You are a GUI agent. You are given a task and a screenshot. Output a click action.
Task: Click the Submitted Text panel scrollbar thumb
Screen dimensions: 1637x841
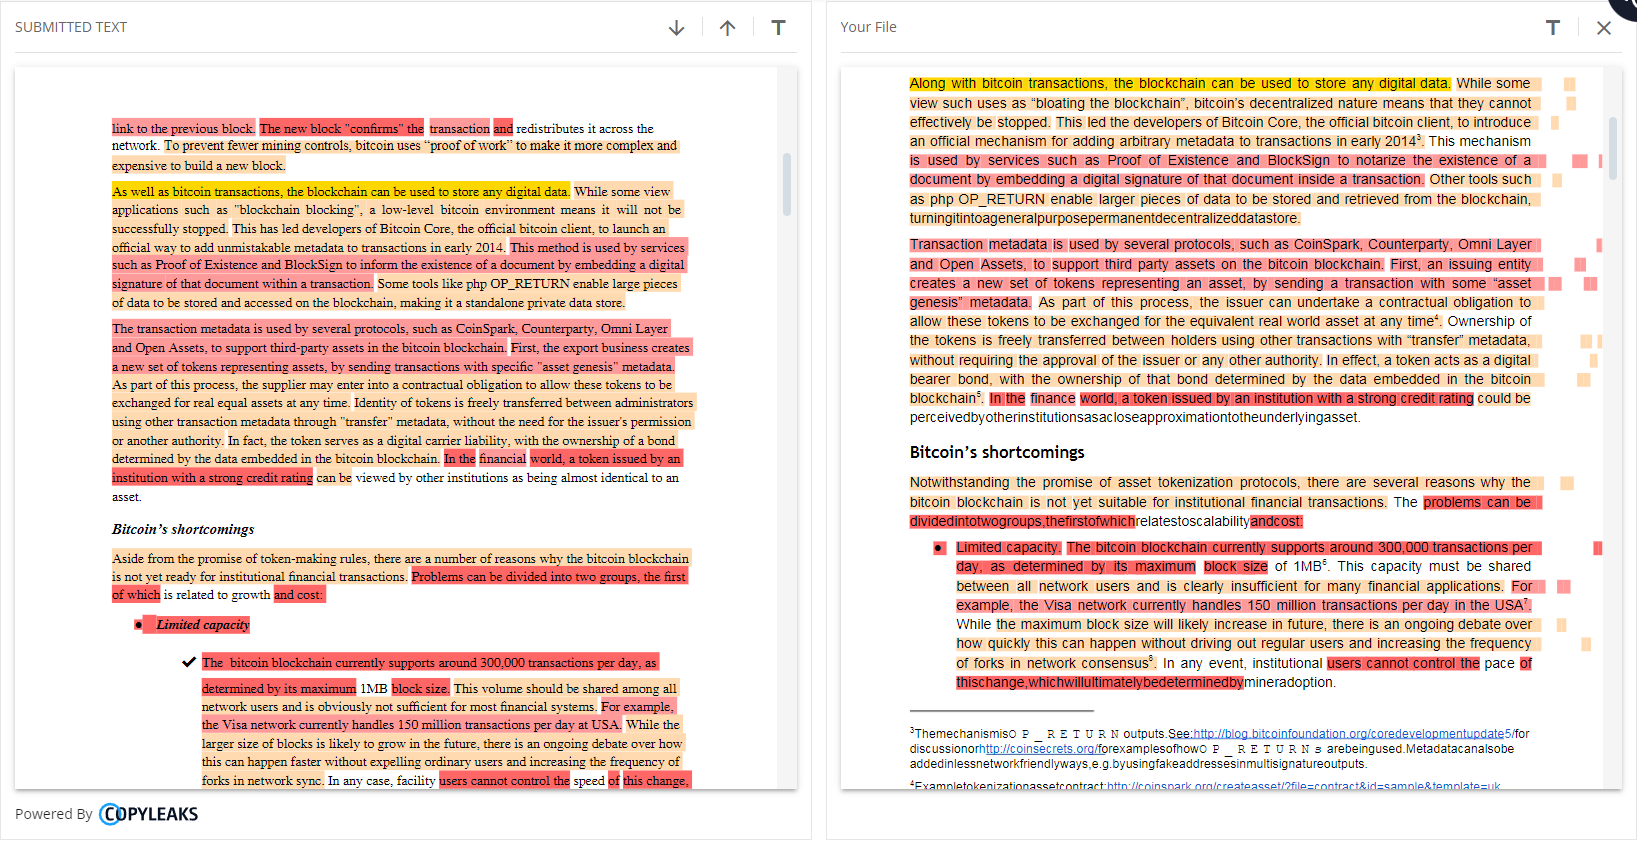pos(787,184)
